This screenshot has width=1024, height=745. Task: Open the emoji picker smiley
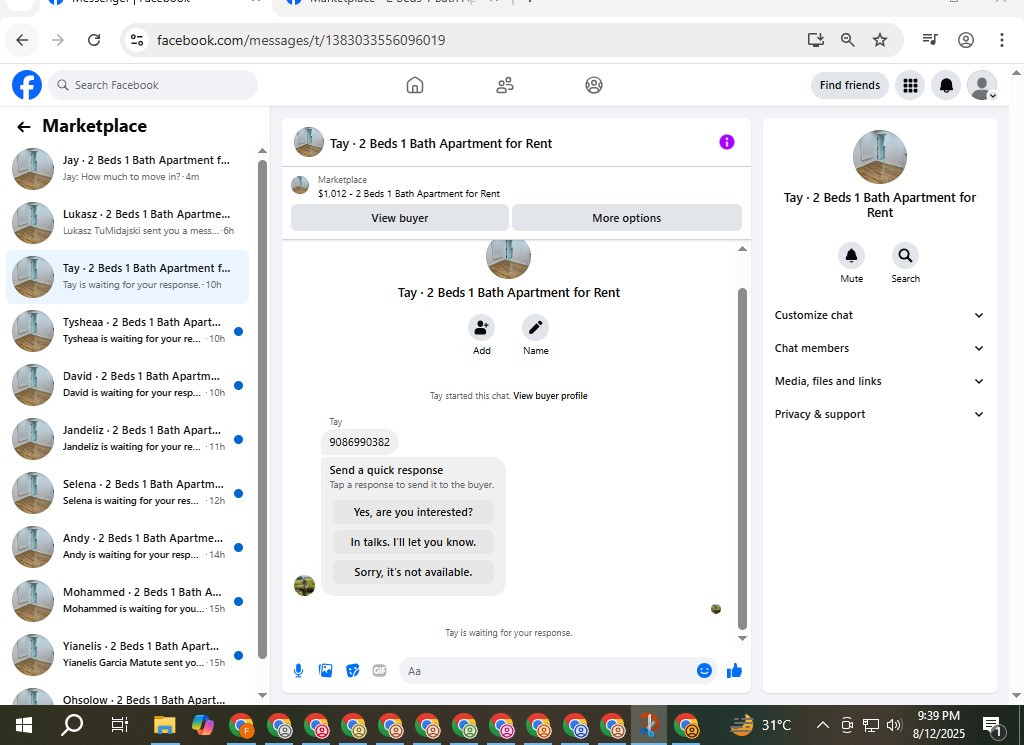(x=704, y=671)
